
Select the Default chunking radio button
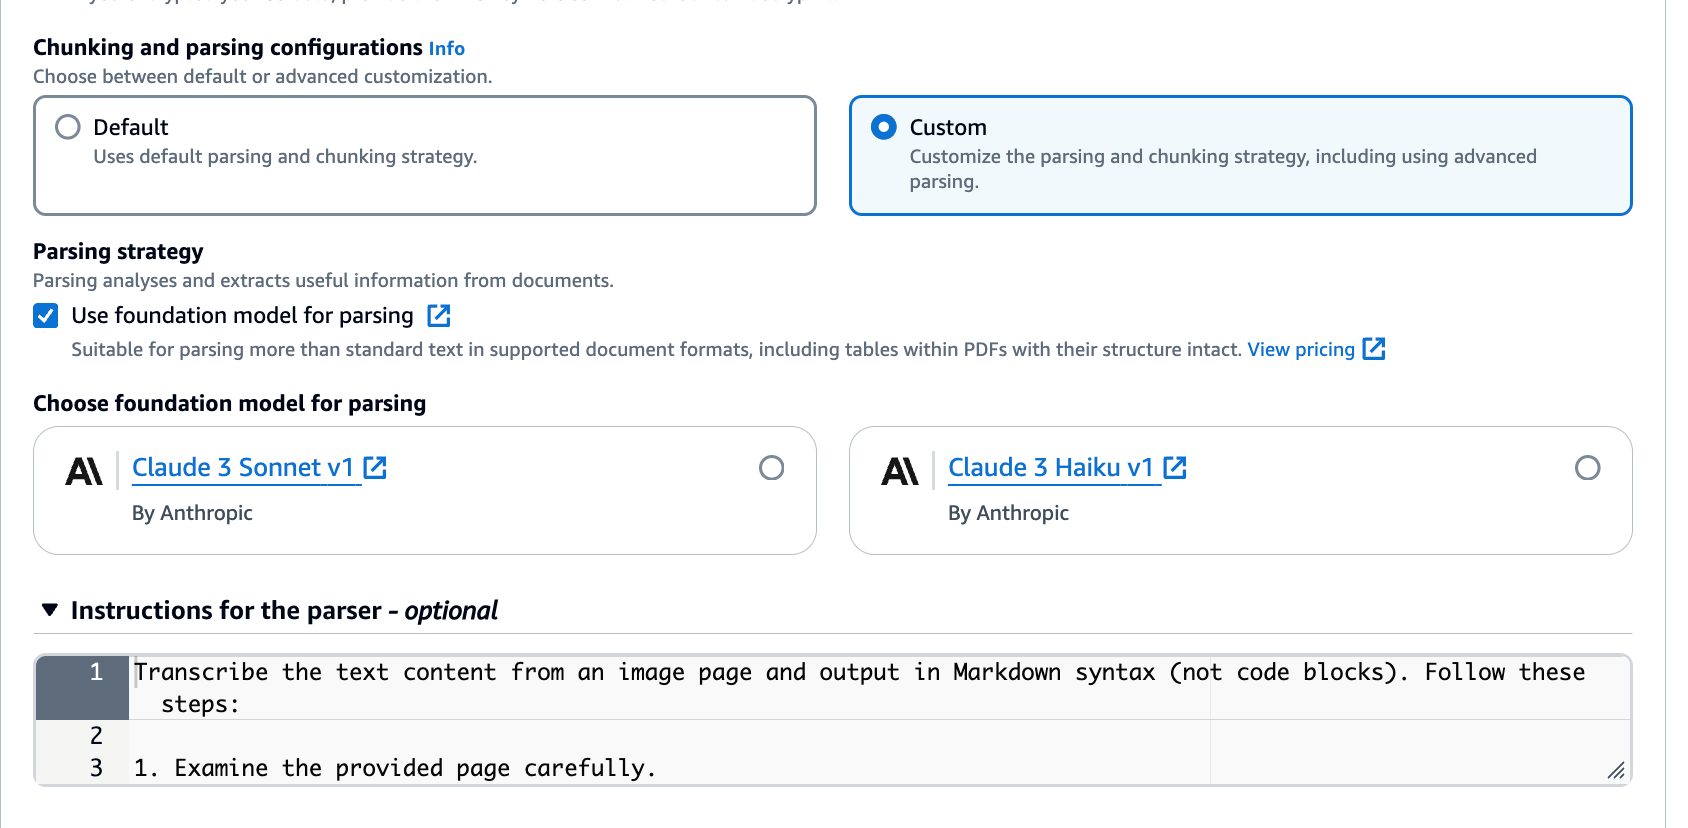pos(68,127)
